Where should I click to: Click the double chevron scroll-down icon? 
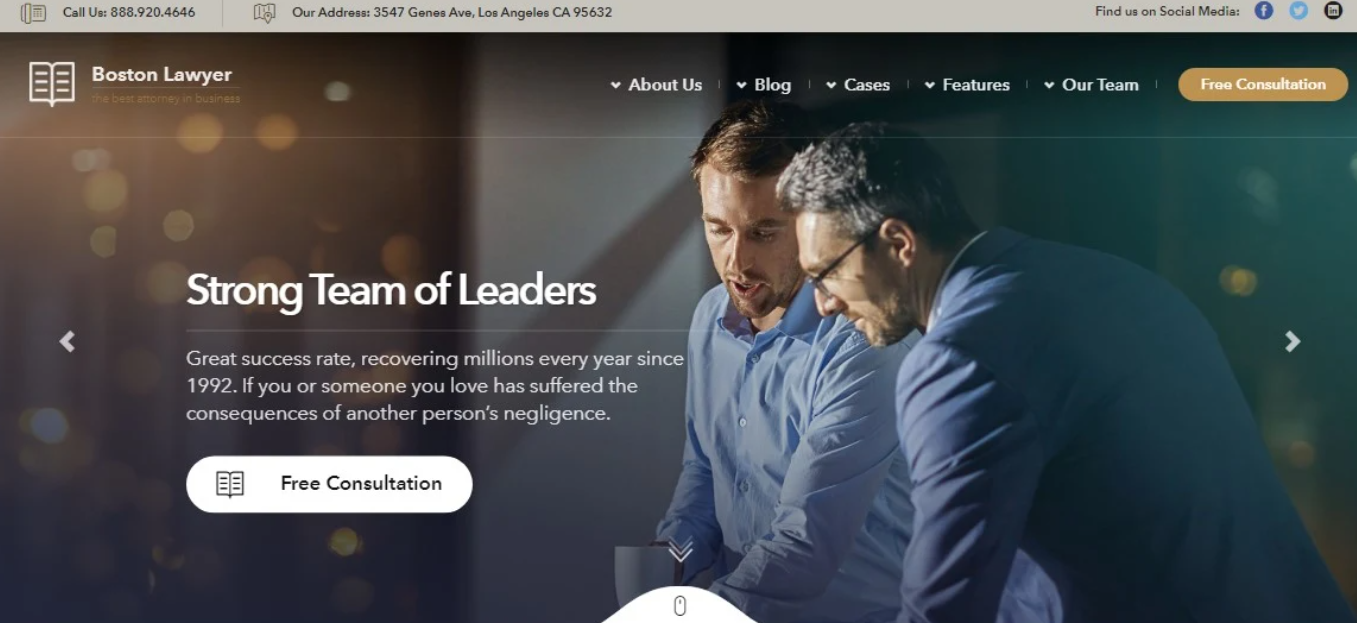coord(680,551)
